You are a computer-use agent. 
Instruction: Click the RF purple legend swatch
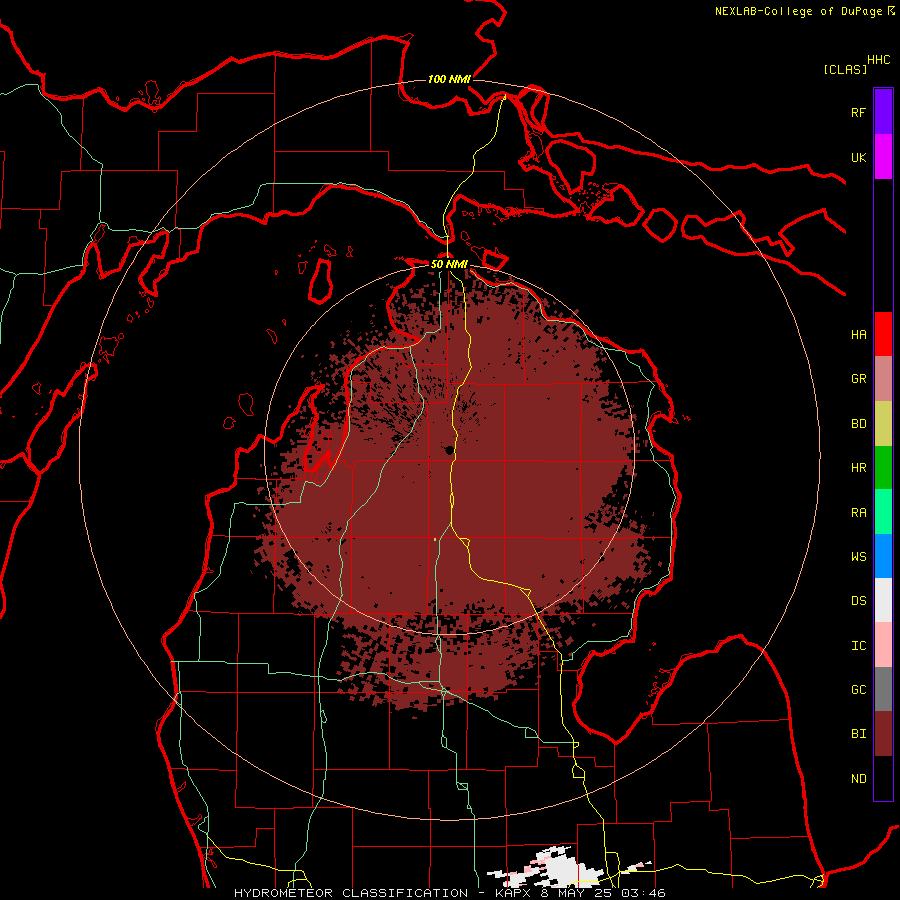(883, 112)
